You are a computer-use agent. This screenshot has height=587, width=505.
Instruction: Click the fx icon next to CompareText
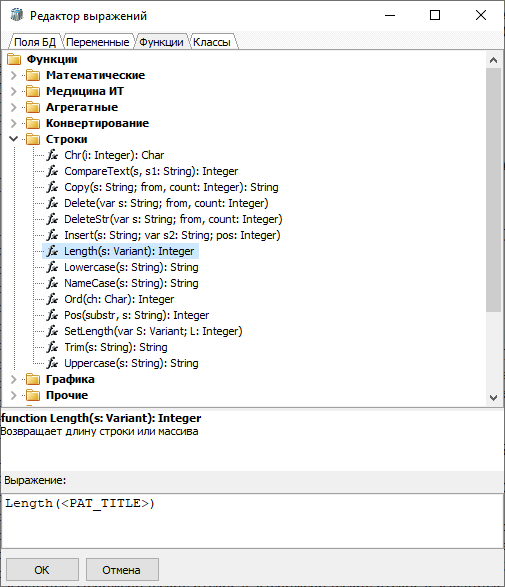[52, 171]
